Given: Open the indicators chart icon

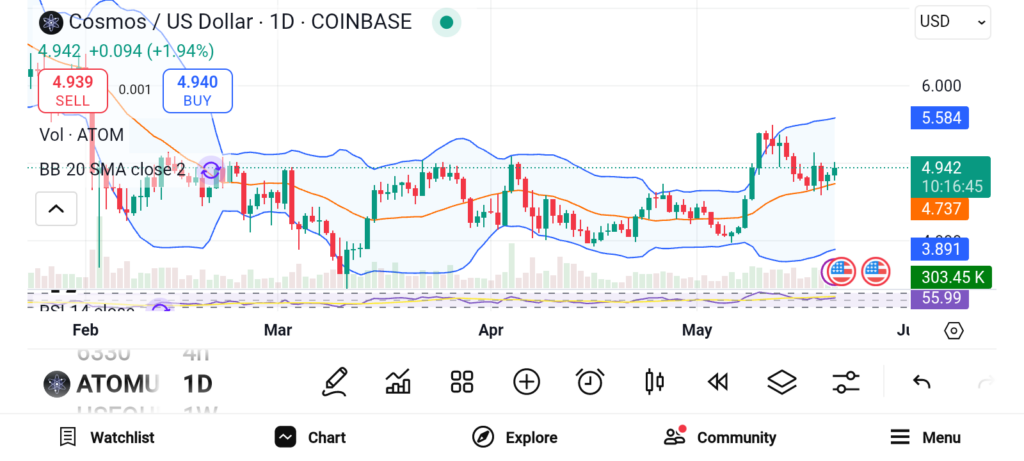Looking at the screenshot, I should pos(398,382).
